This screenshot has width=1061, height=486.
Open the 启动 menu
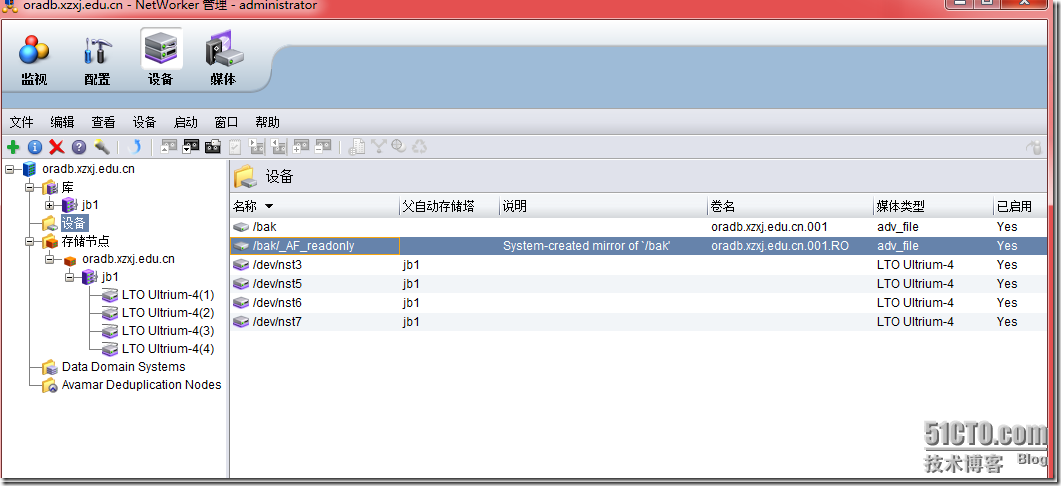pyautogui.click(x=185, y=123)
